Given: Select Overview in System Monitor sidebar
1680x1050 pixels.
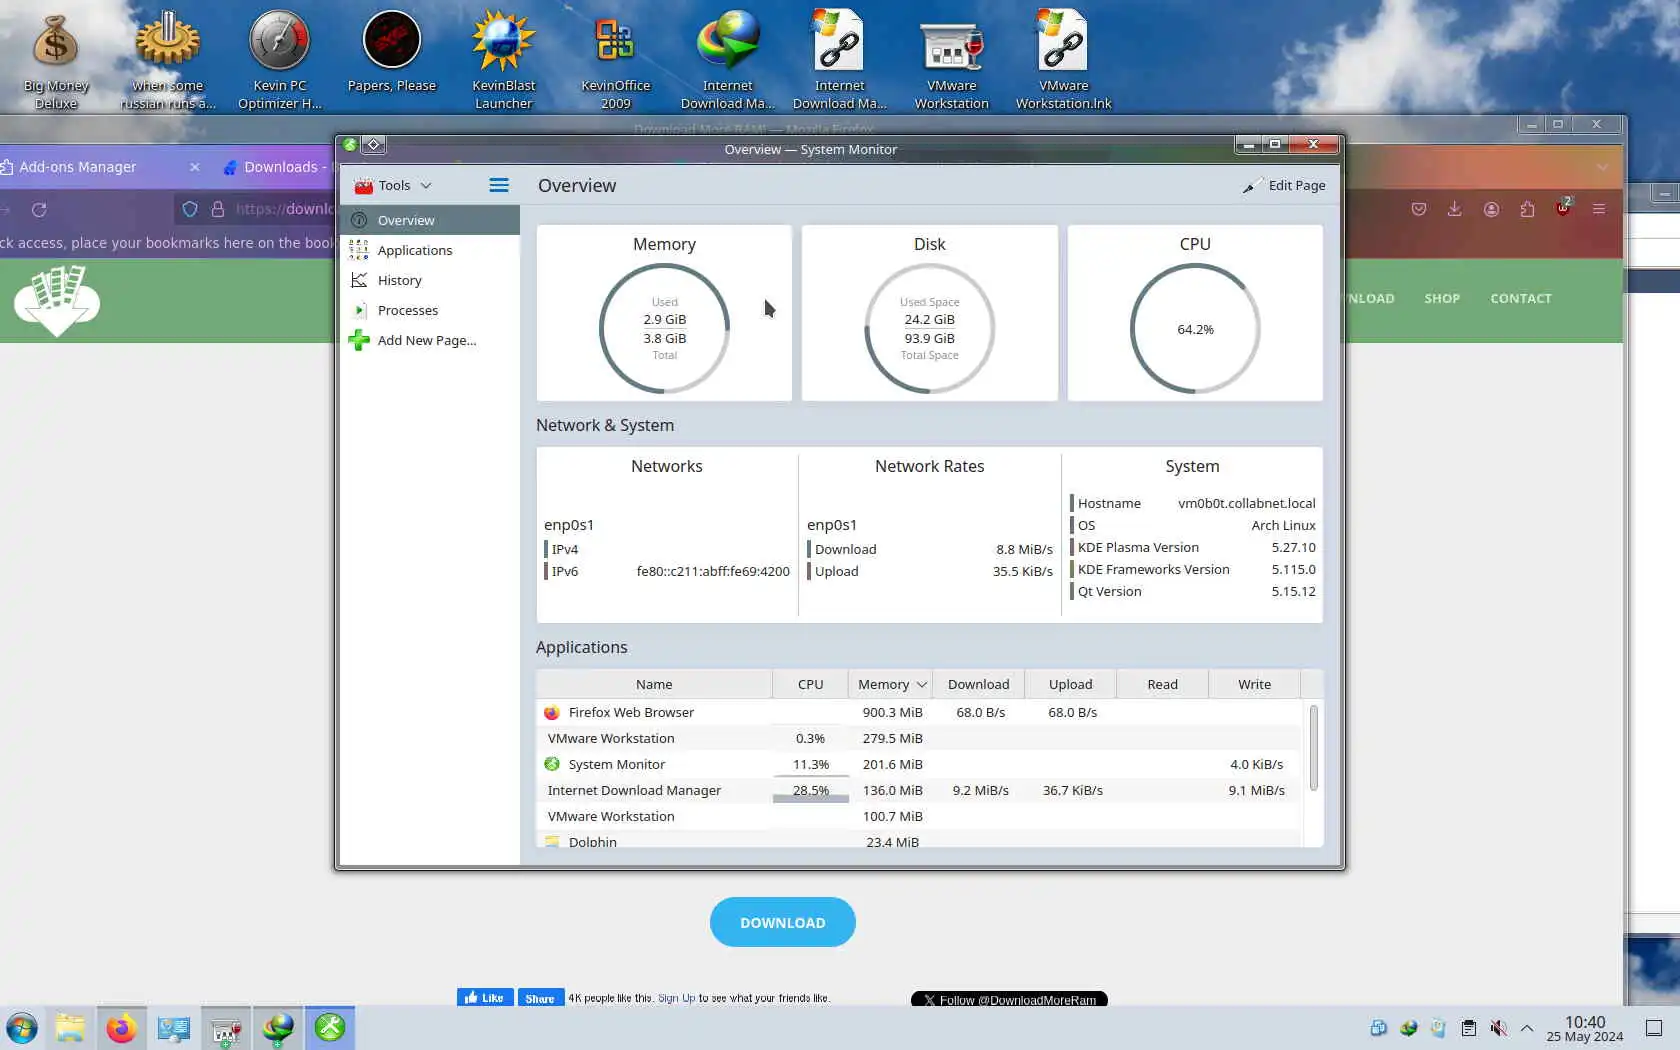Looking at the screenshot, I should tap(430, 220).
